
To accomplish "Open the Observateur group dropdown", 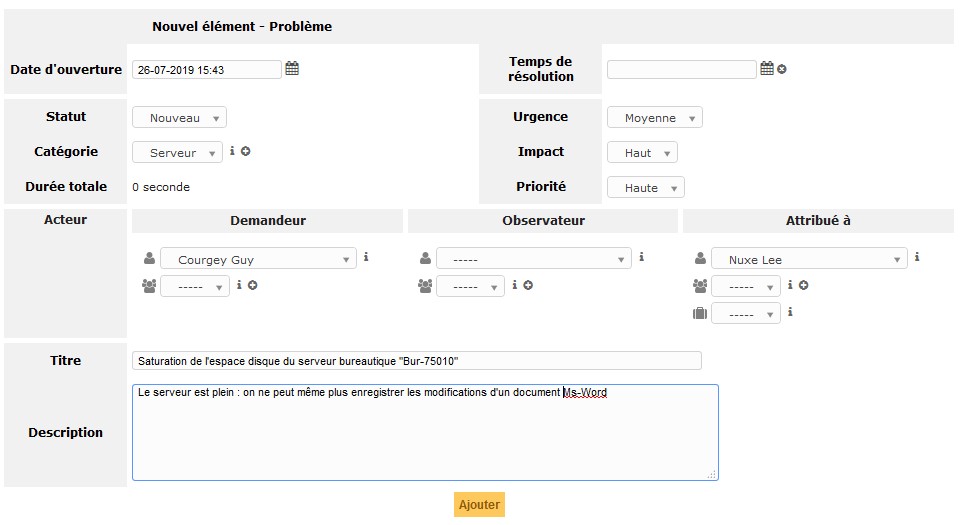I will point(470,286).
